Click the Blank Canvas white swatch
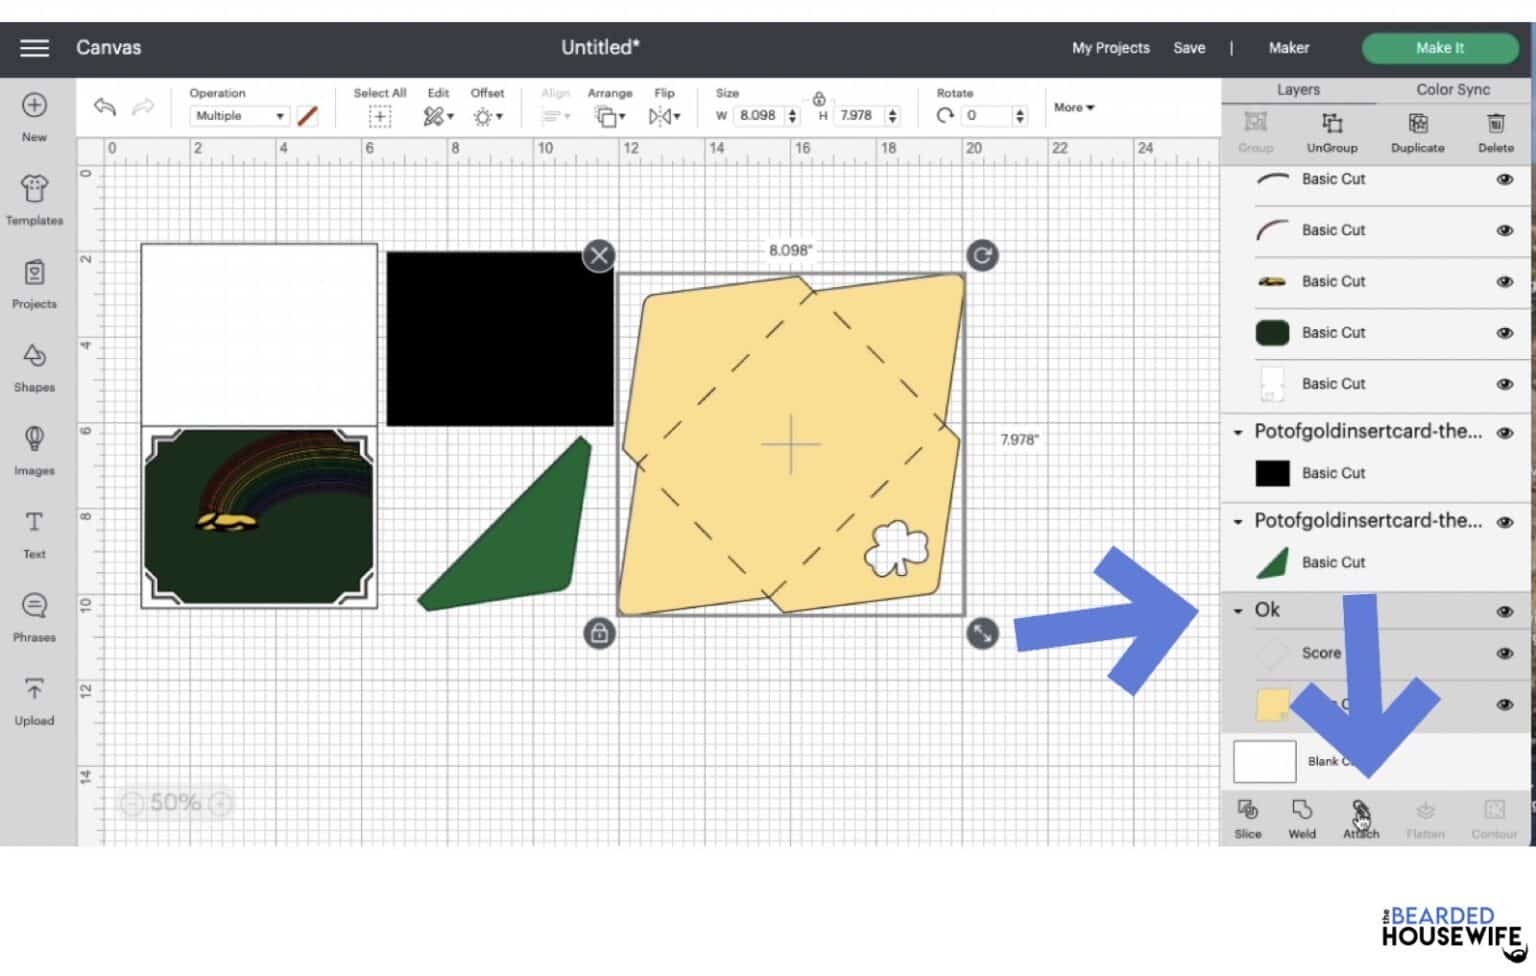 [1264, 761]
